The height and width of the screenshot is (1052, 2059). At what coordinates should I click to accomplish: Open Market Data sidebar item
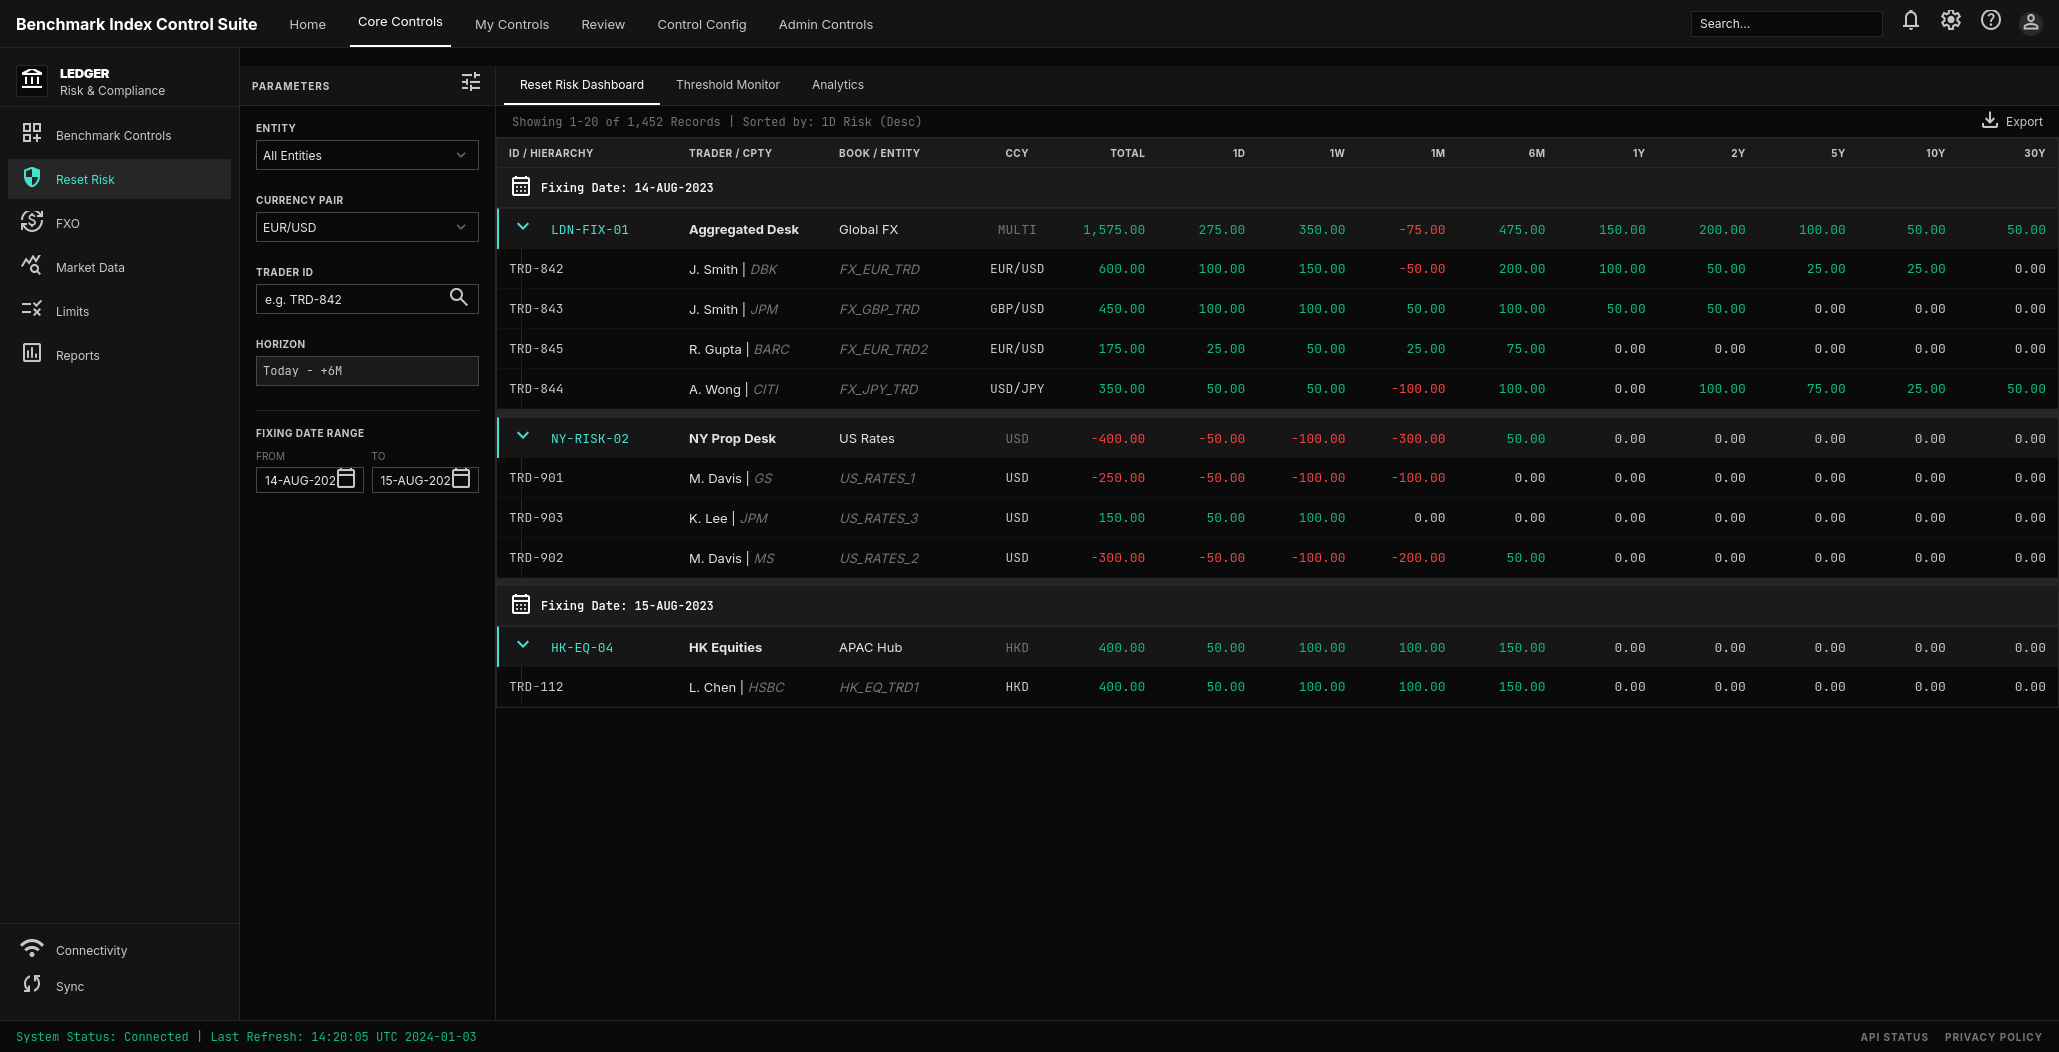point(119,267)
